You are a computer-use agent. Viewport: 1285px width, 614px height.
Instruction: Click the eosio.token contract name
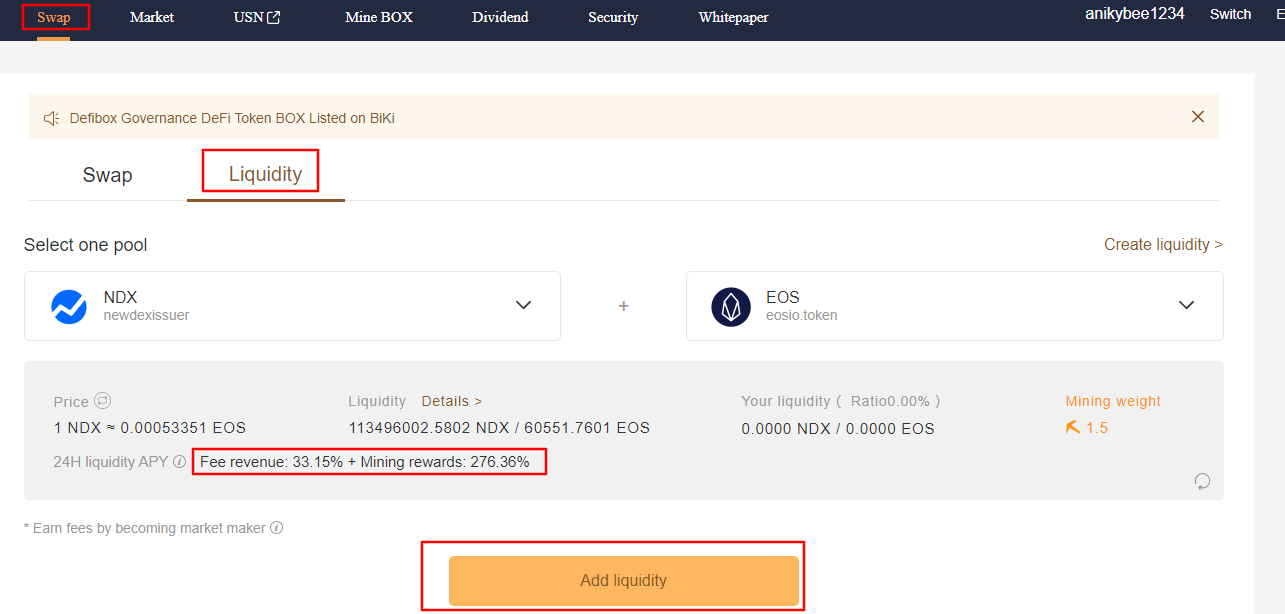point(802,315)
